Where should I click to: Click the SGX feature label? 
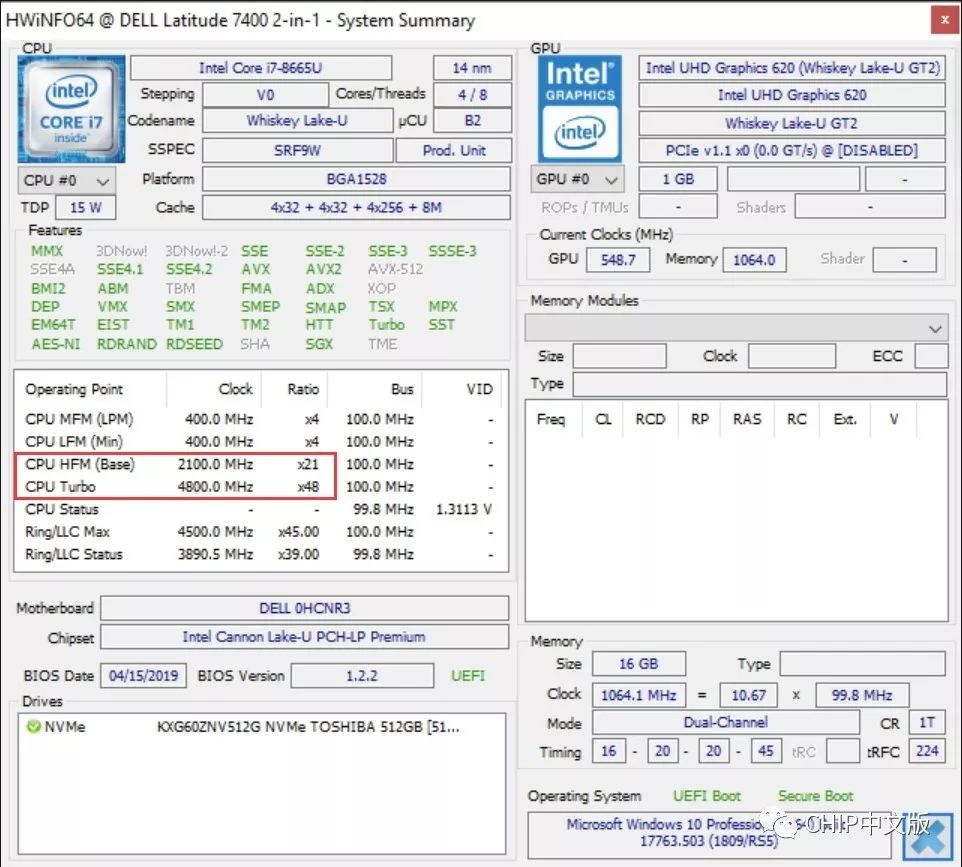(x=320, y=344)
